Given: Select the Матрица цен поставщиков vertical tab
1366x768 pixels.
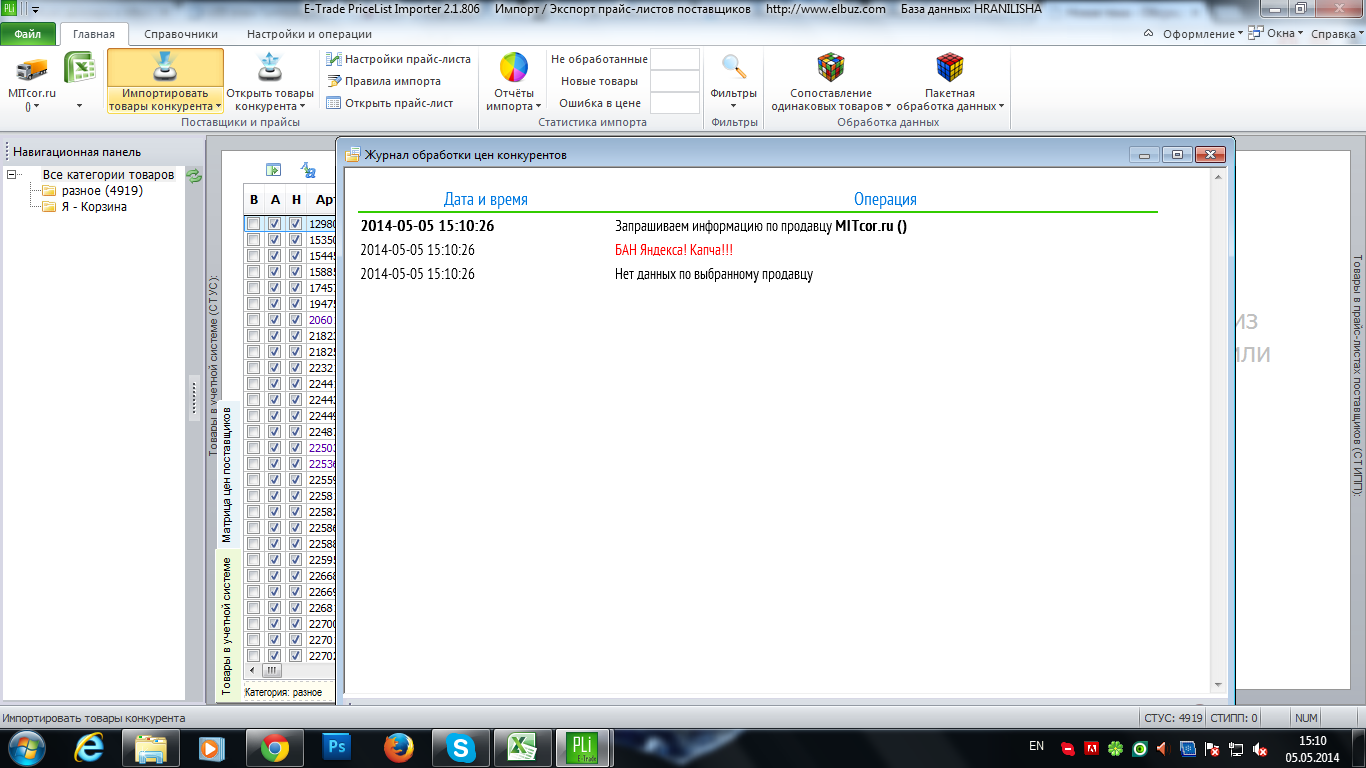Looking at the screenshot, I should pos(228,474).
